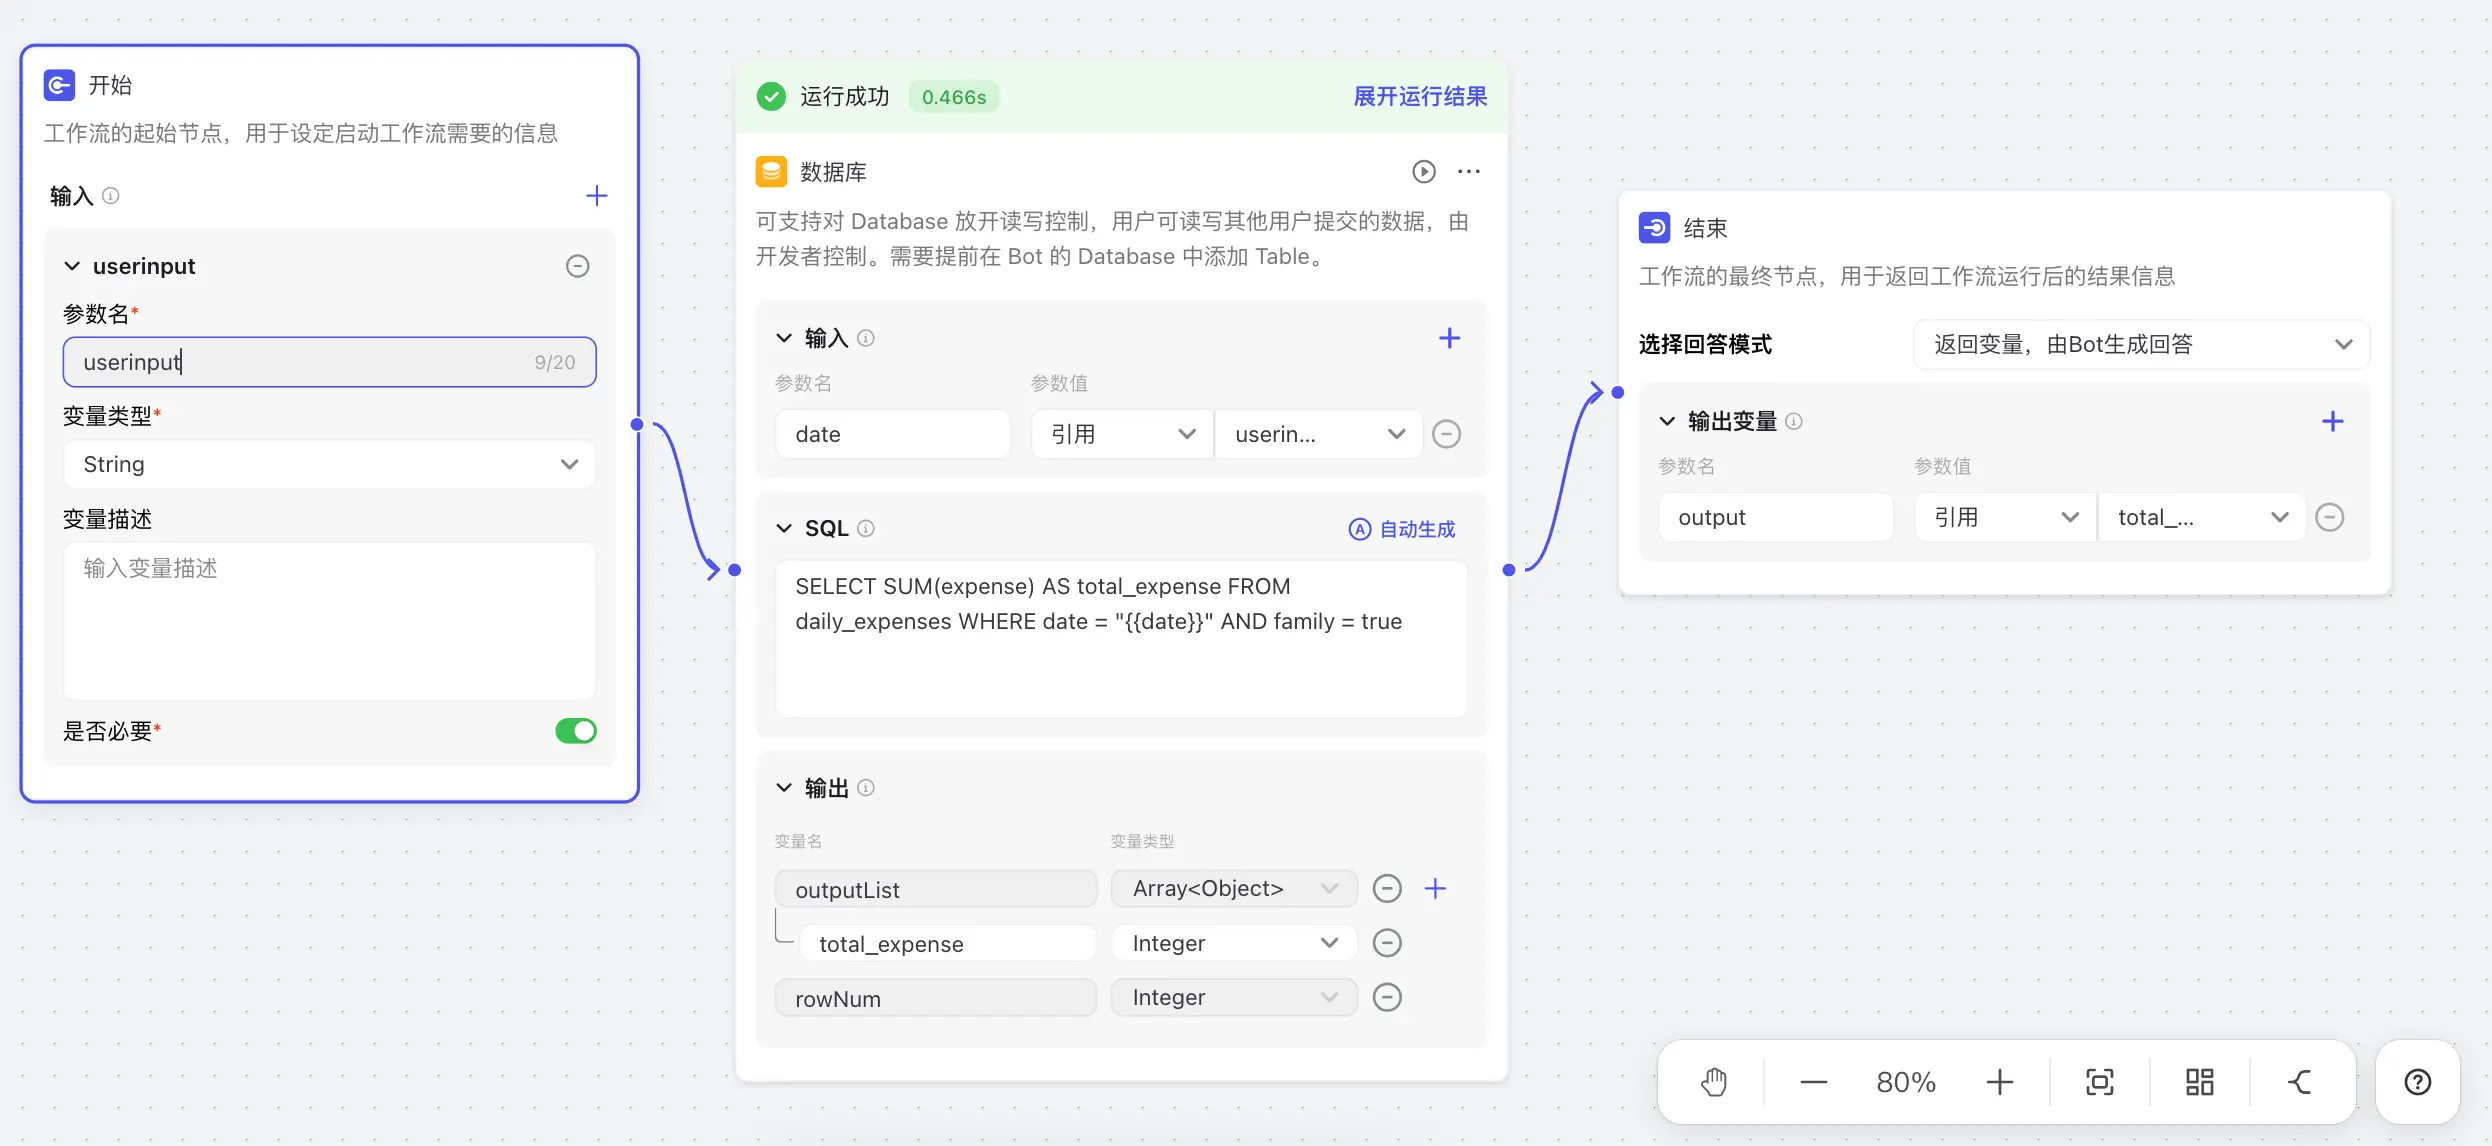Click the rowNum variable name field
The width and height of the screenshot is (2492, 1146).
click(936, 998)
